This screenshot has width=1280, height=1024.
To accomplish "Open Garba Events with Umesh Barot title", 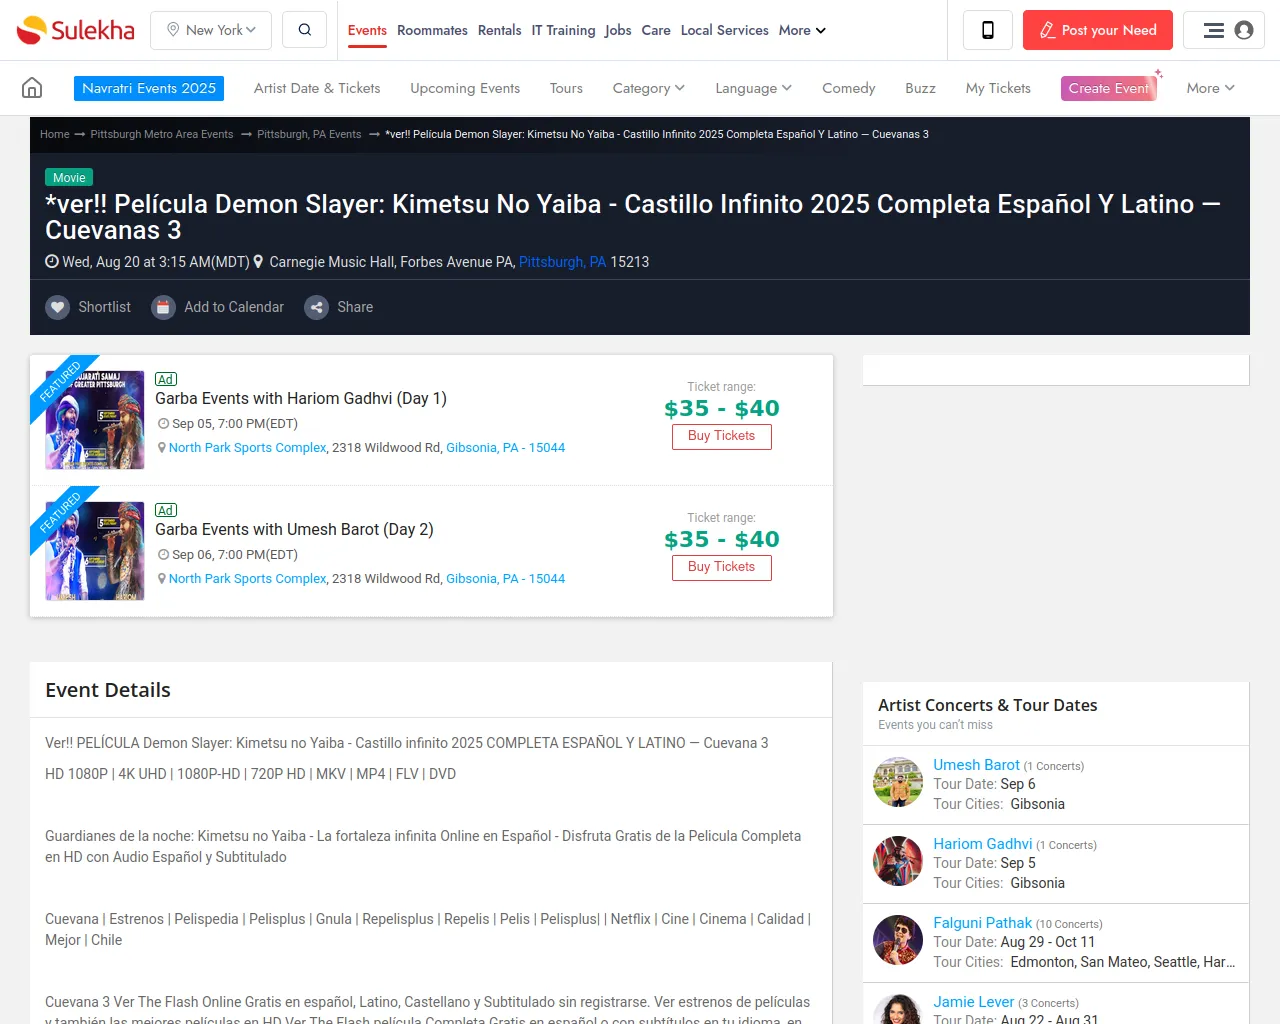I will click(294, 529).
